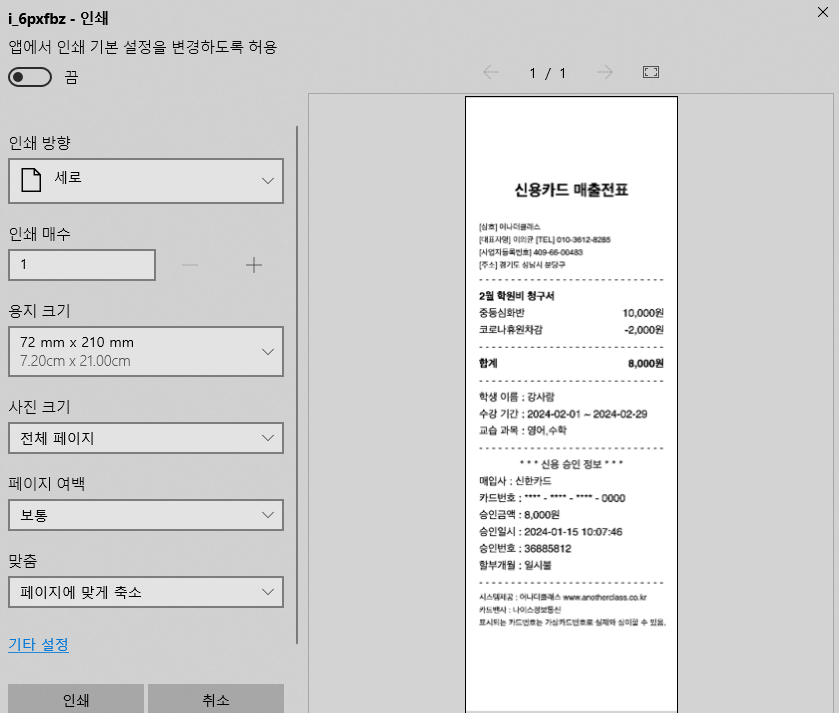Click the page number indicator 1 / 1

[x=547, y=72]
